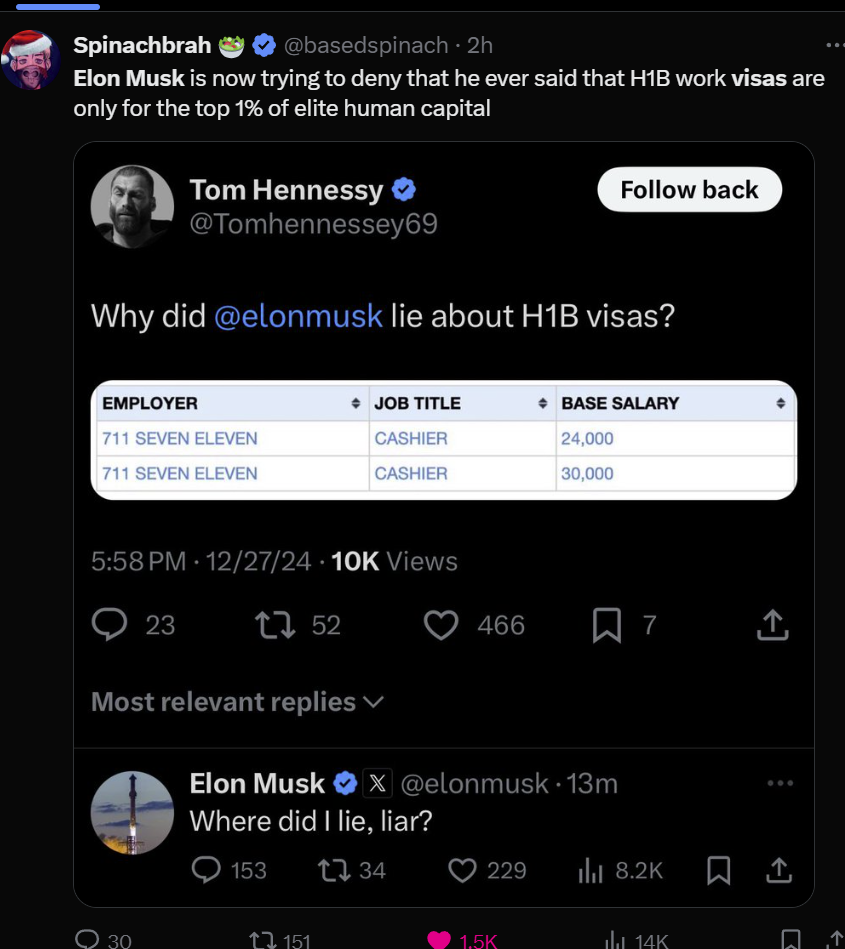The height and width of the screenshot is (949, 845).
Task: View analytics on Elon Musk's reply
Action: 590,871
